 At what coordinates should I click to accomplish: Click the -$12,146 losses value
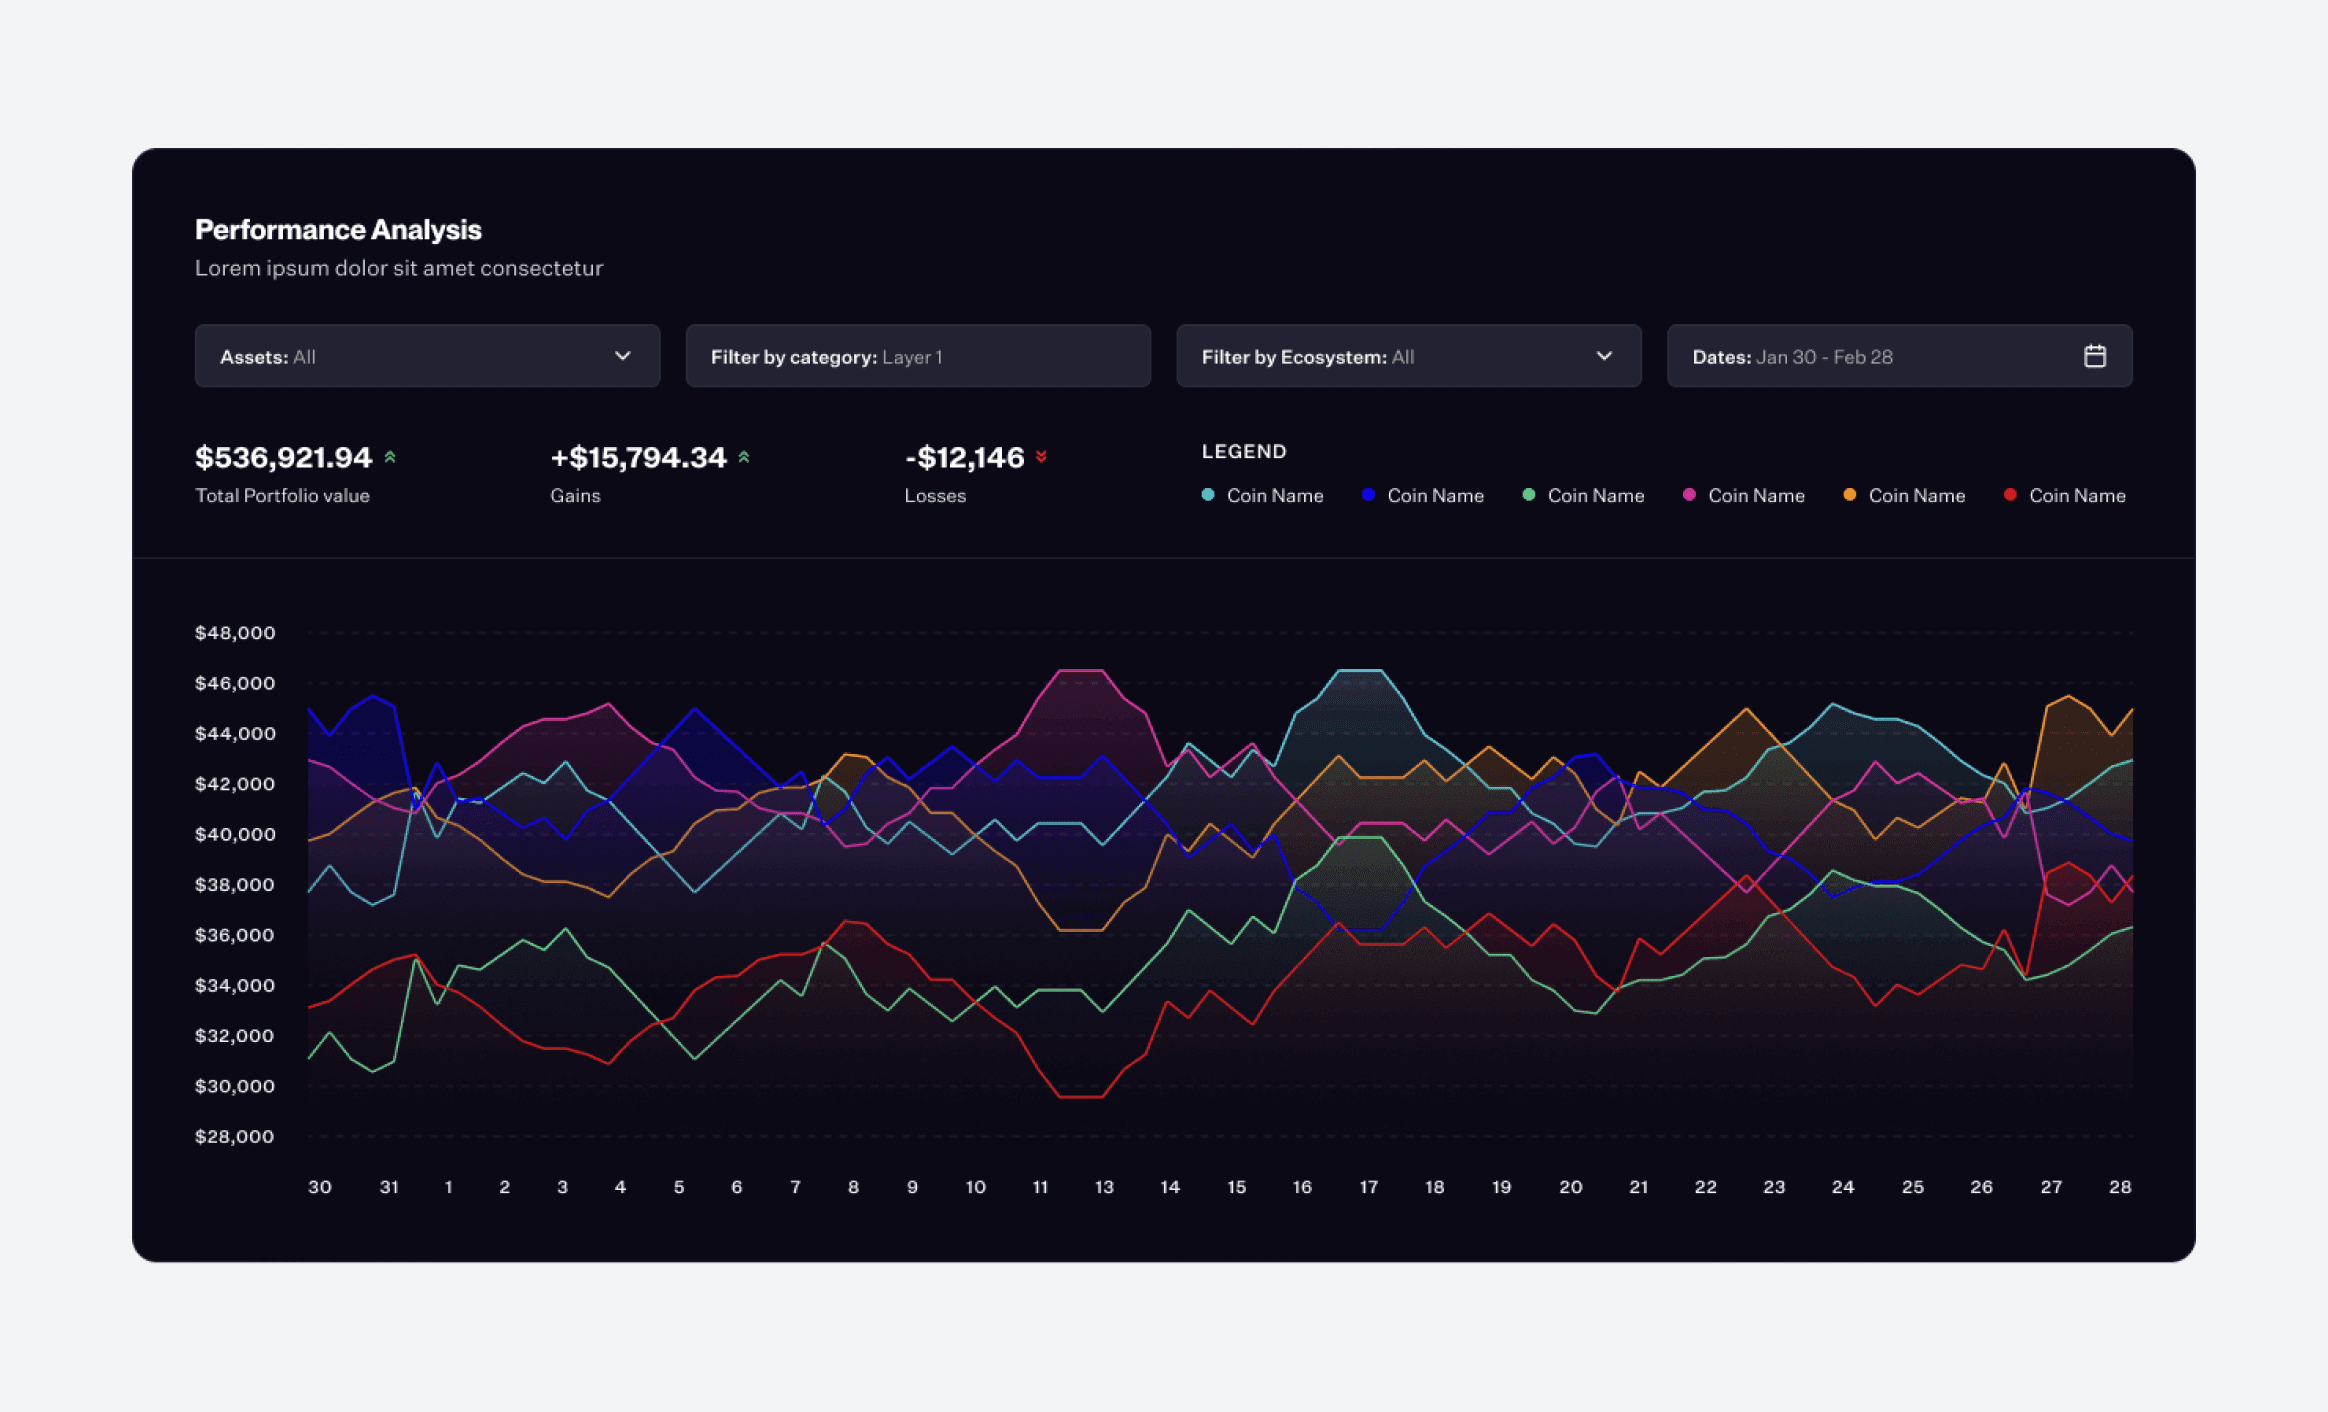pos(964,457)
